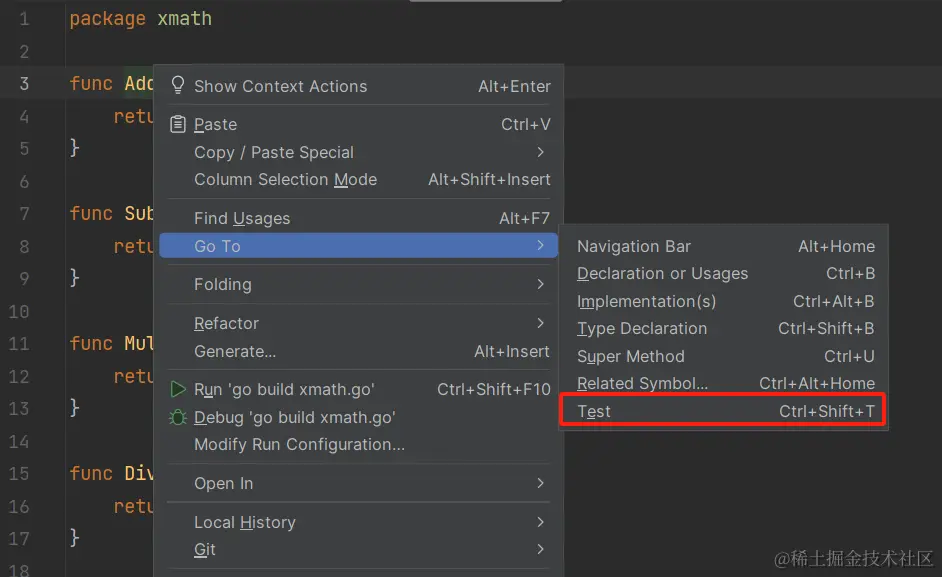Choose Column Selection Mode
This screenshot has height=577, width=942.
tap(285, 179)
